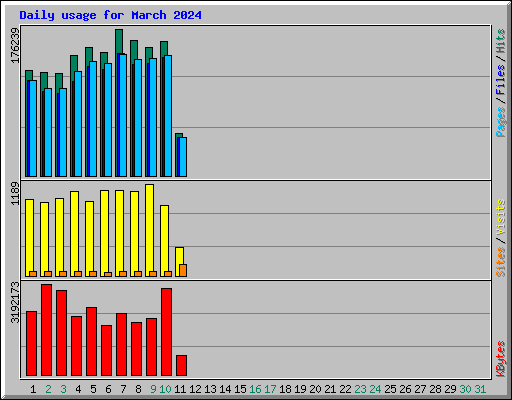Click the cyan pages bar for day 10

point(168,116)
